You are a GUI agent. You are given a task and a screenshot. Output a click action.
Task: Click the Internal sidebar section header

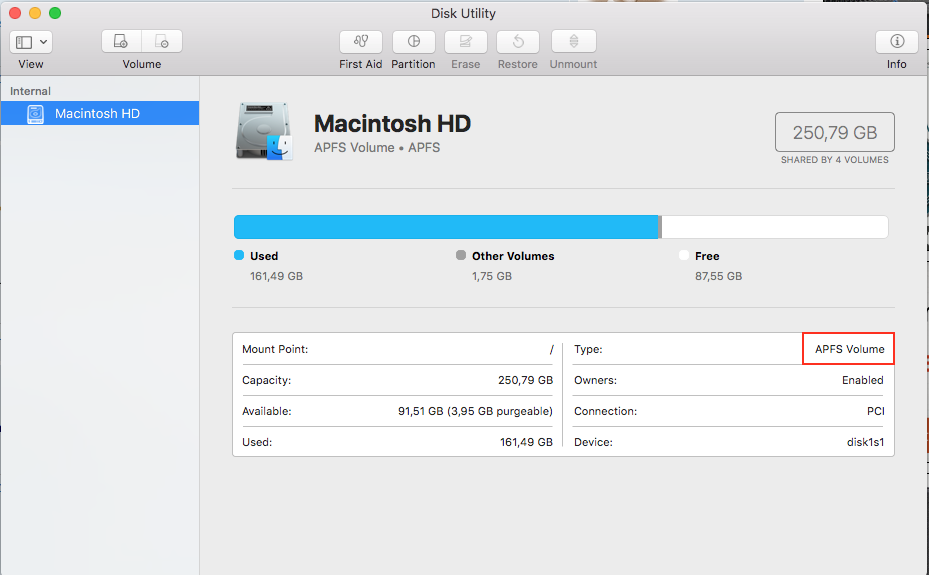click(x=31, y=91)
